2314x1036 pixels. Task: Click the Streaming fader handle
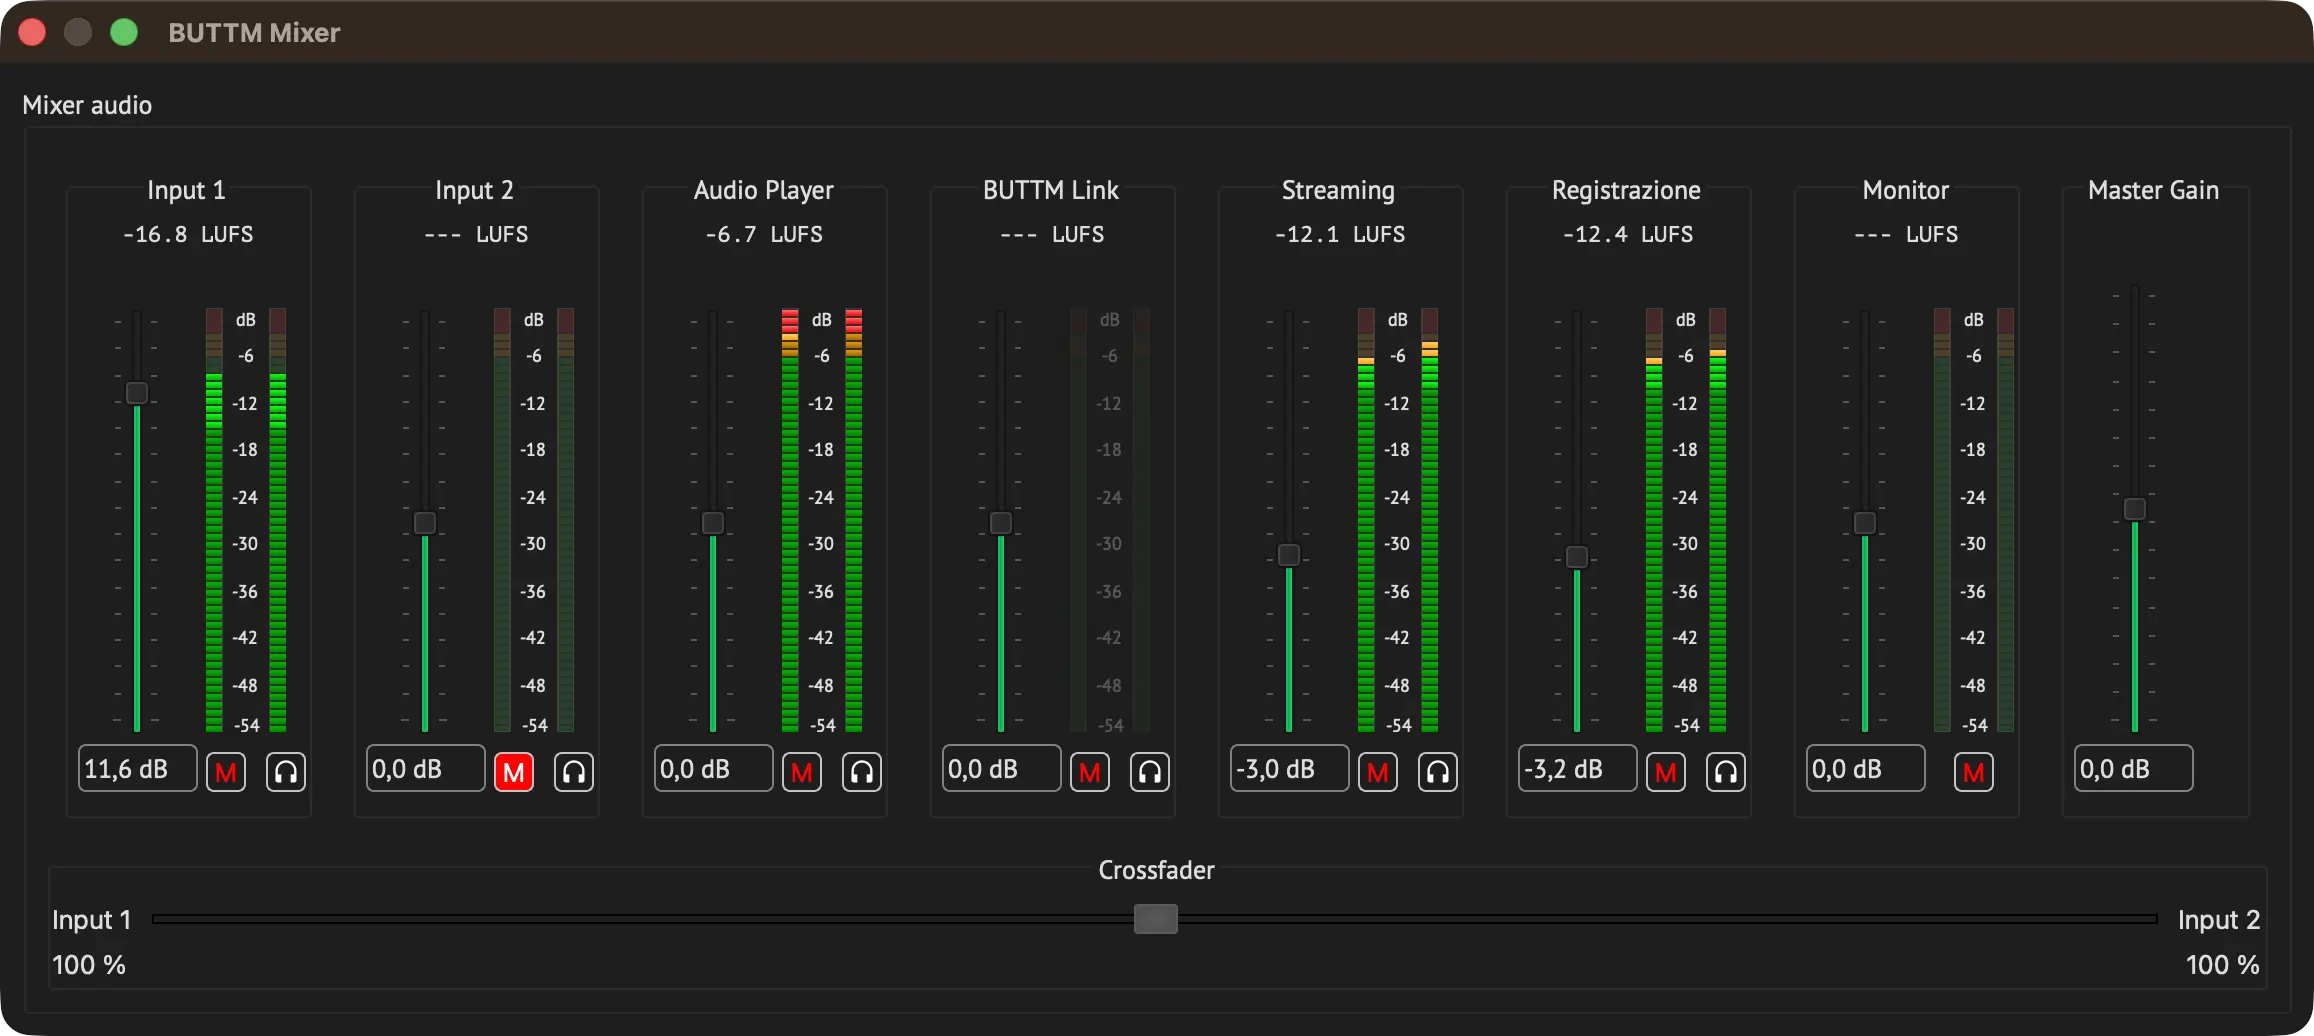point(1289,555)
